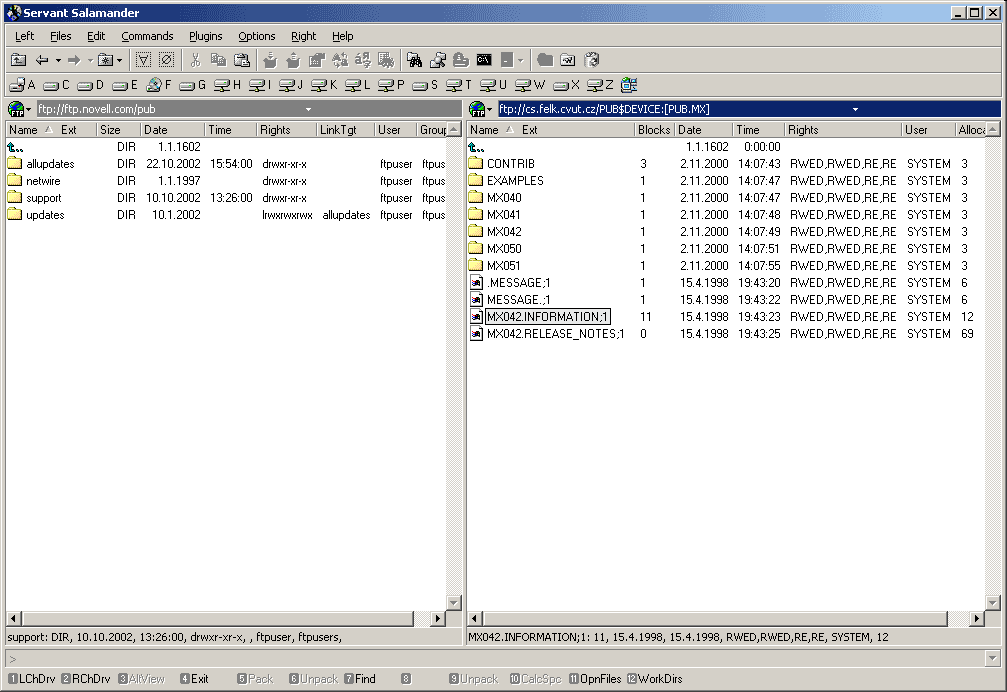The height and width of the screenshot is (692, 1007).
Task: Launch the command shell icon
Action: click(484, 60)
